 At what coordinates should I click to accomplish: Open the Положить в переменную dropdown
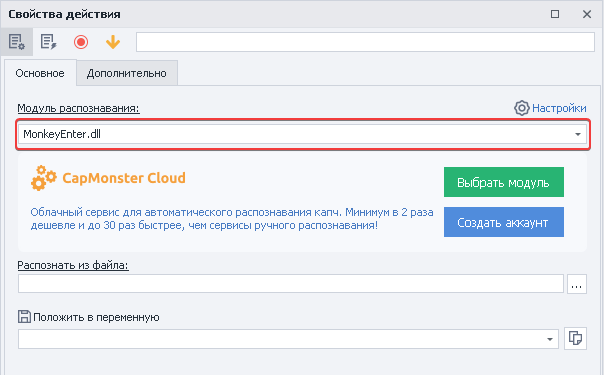click(x=288, y=339)
